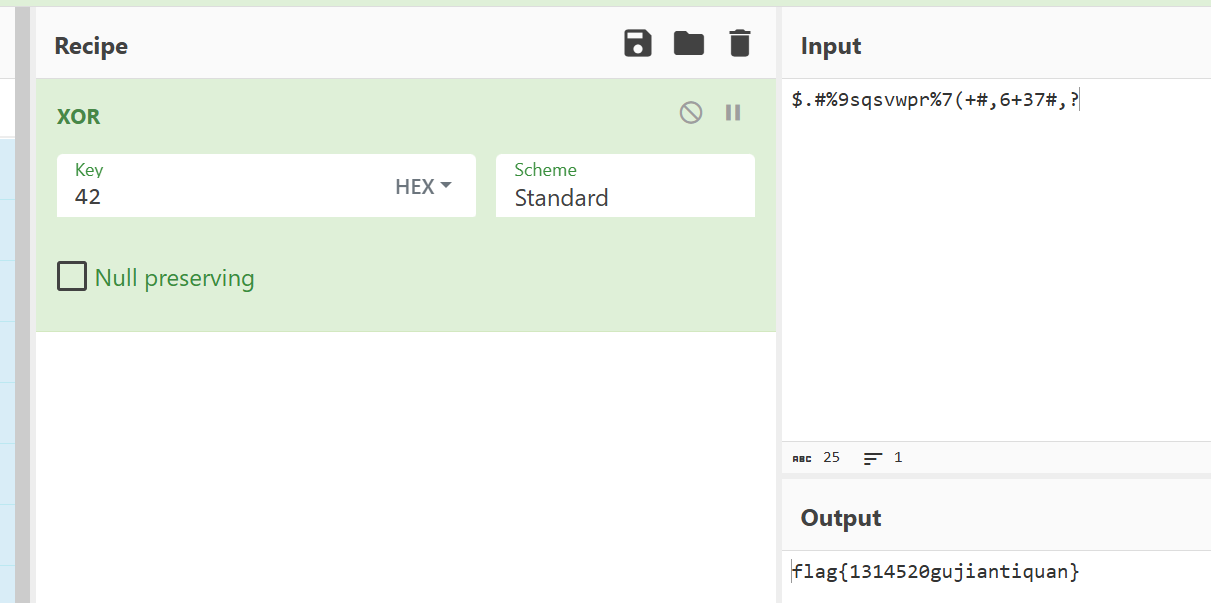Click the character count icon under Input
Viewport: 1211px width, 603px height.
tap(802, 458)
